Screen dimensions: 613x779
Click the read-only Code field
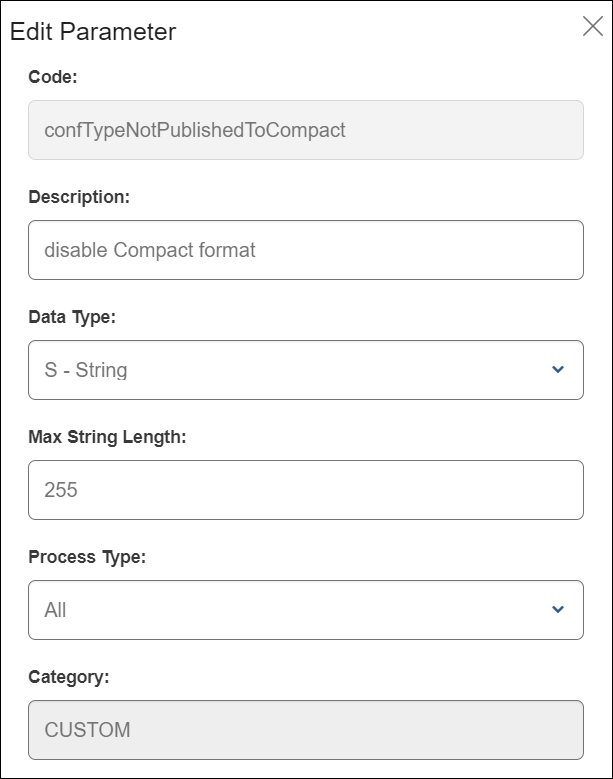coord(305,130)
